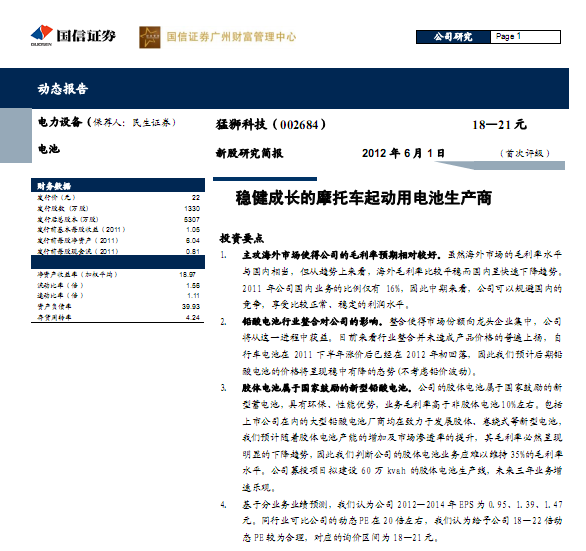Click the 净资产收益率 (加权平均) row label
This screenshot has height=551, width=586.
point(77,274)
